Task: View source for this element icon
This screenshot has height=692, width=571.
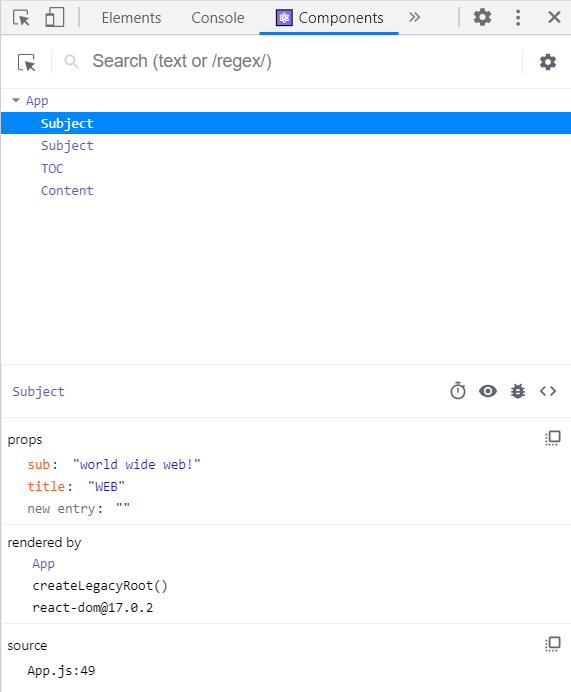Action: pos(548,391)
